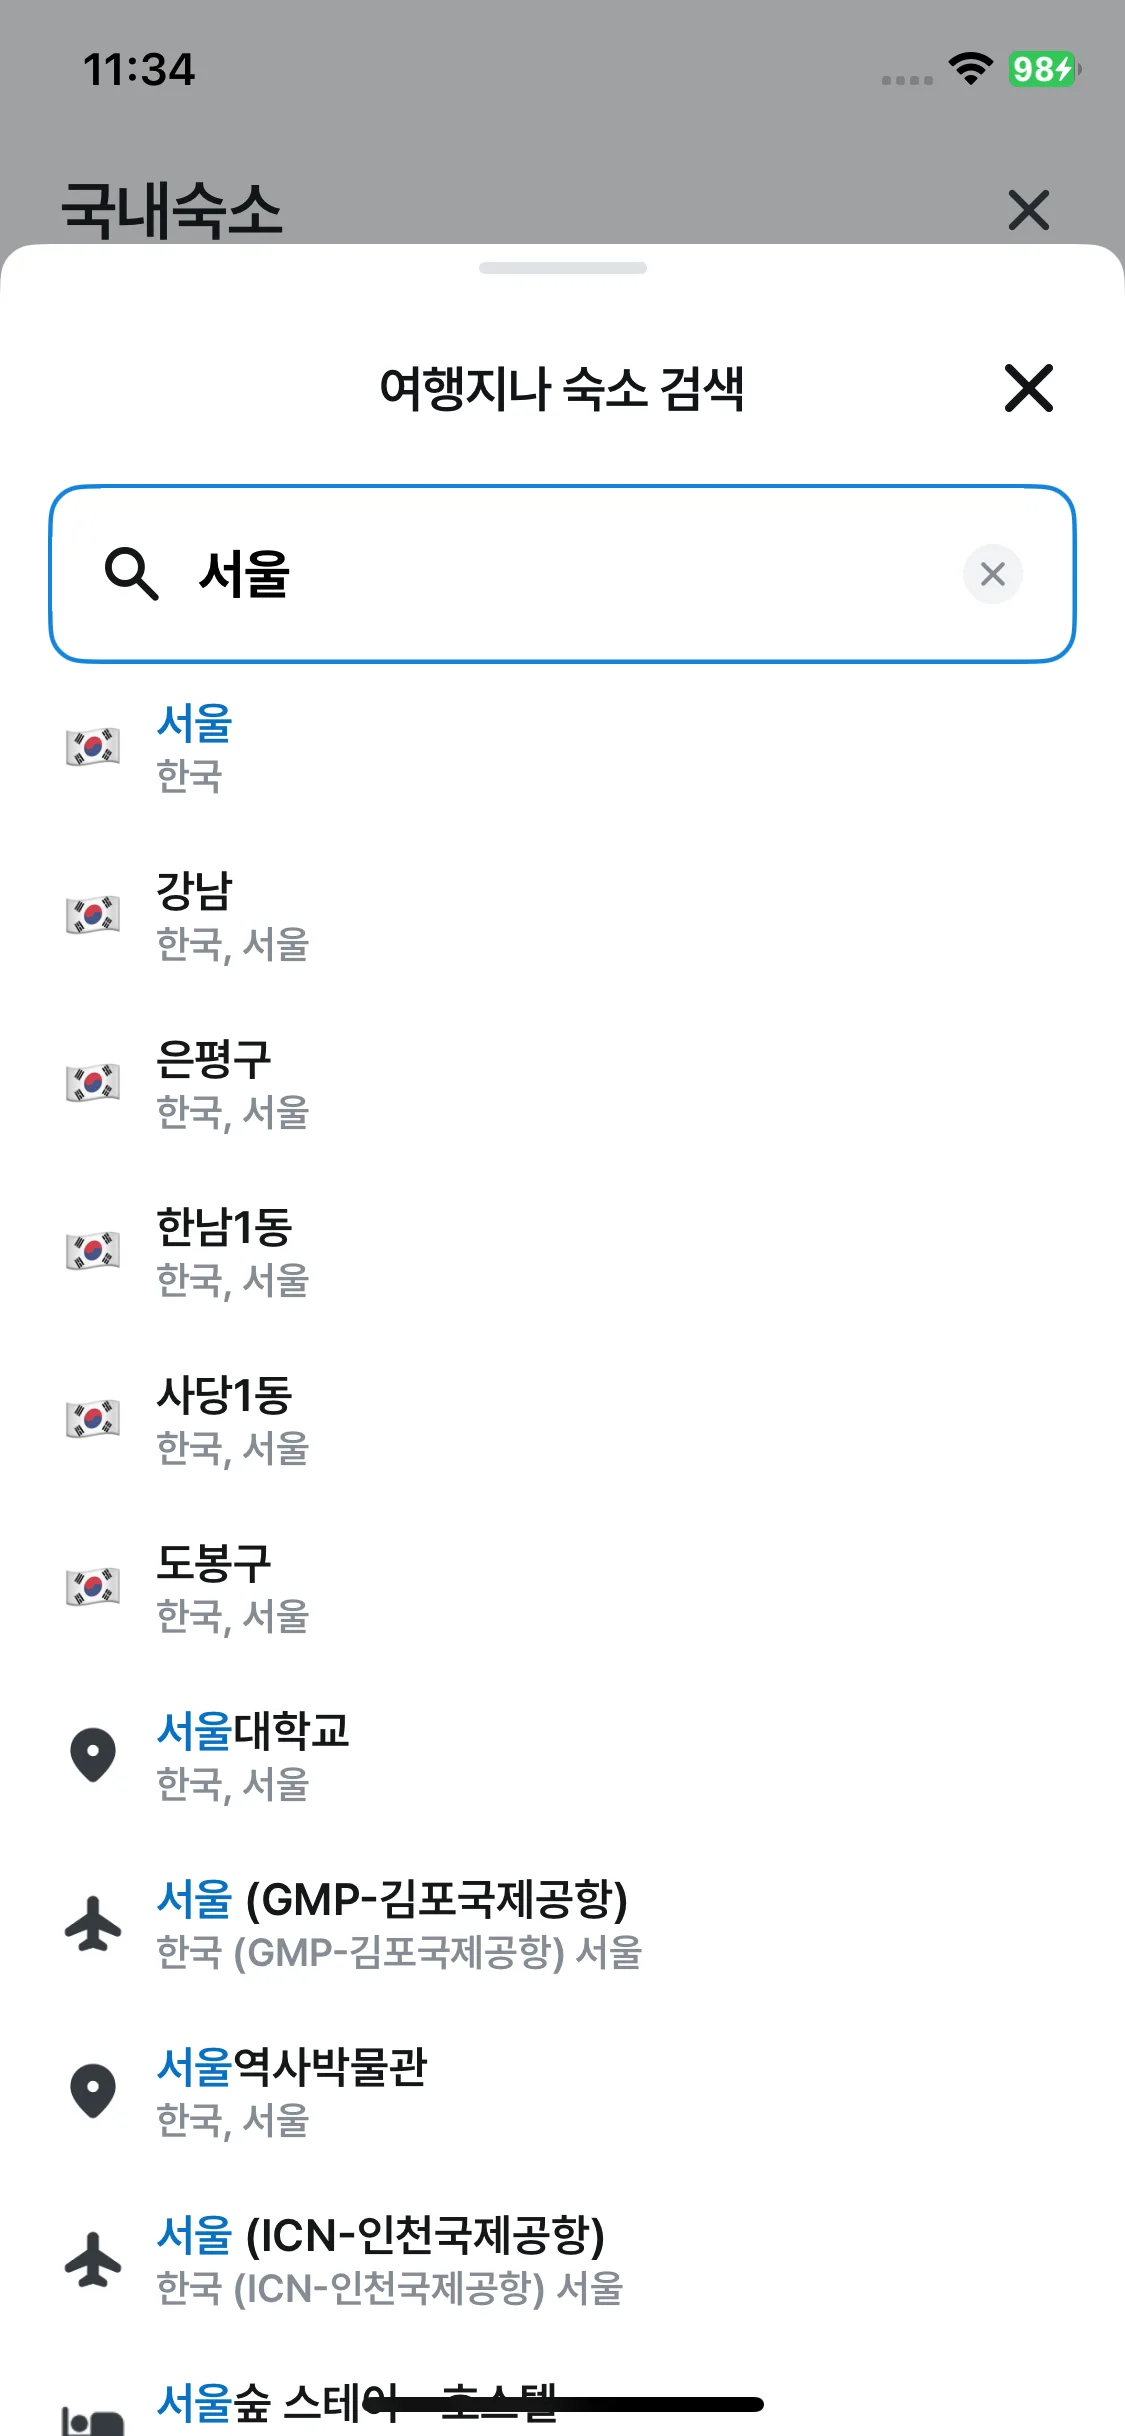Pick the 사당1동 suggestion
The width and height of the screenshot is (1125, 2436).
[224, 1419]
